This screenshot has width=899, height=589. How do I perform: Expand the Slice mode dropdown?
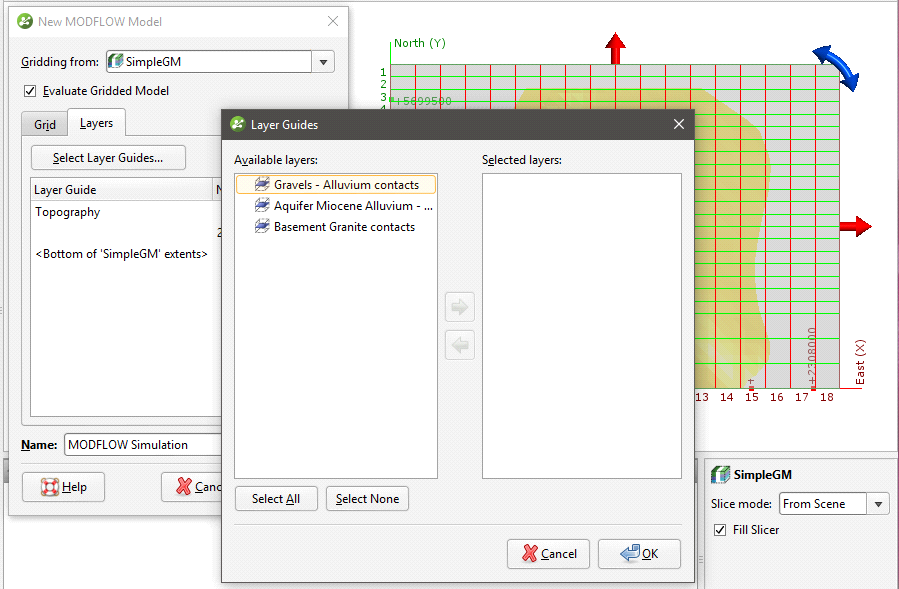click(878, 504)
